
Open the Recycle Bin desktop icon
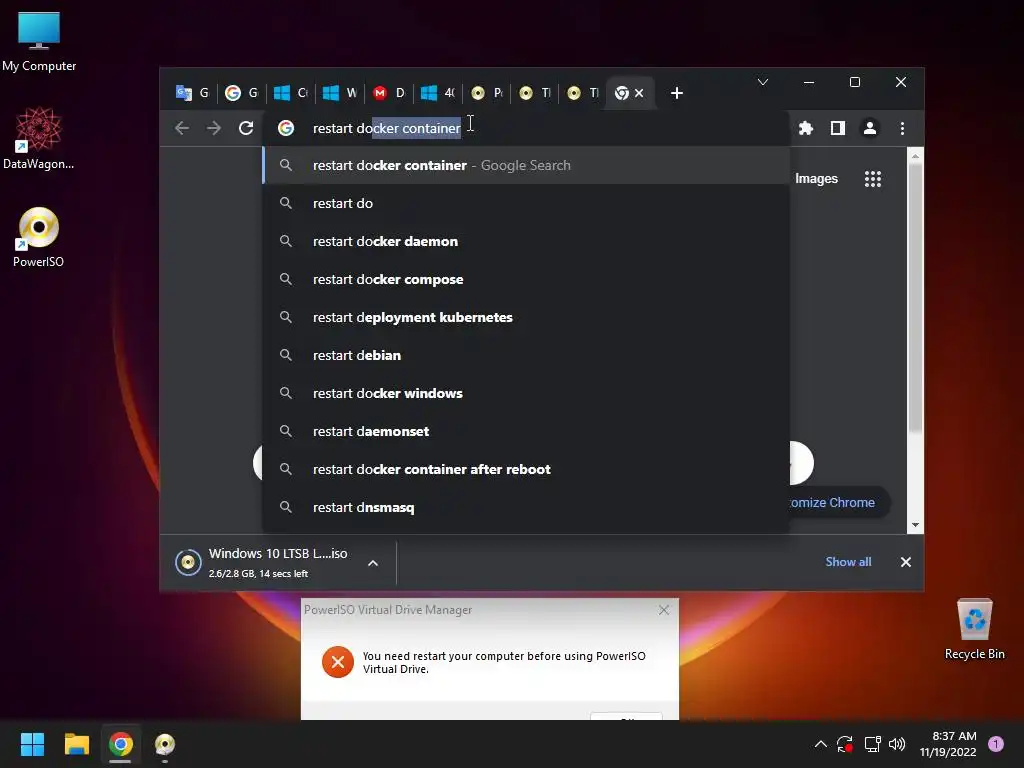click(974, 628)
